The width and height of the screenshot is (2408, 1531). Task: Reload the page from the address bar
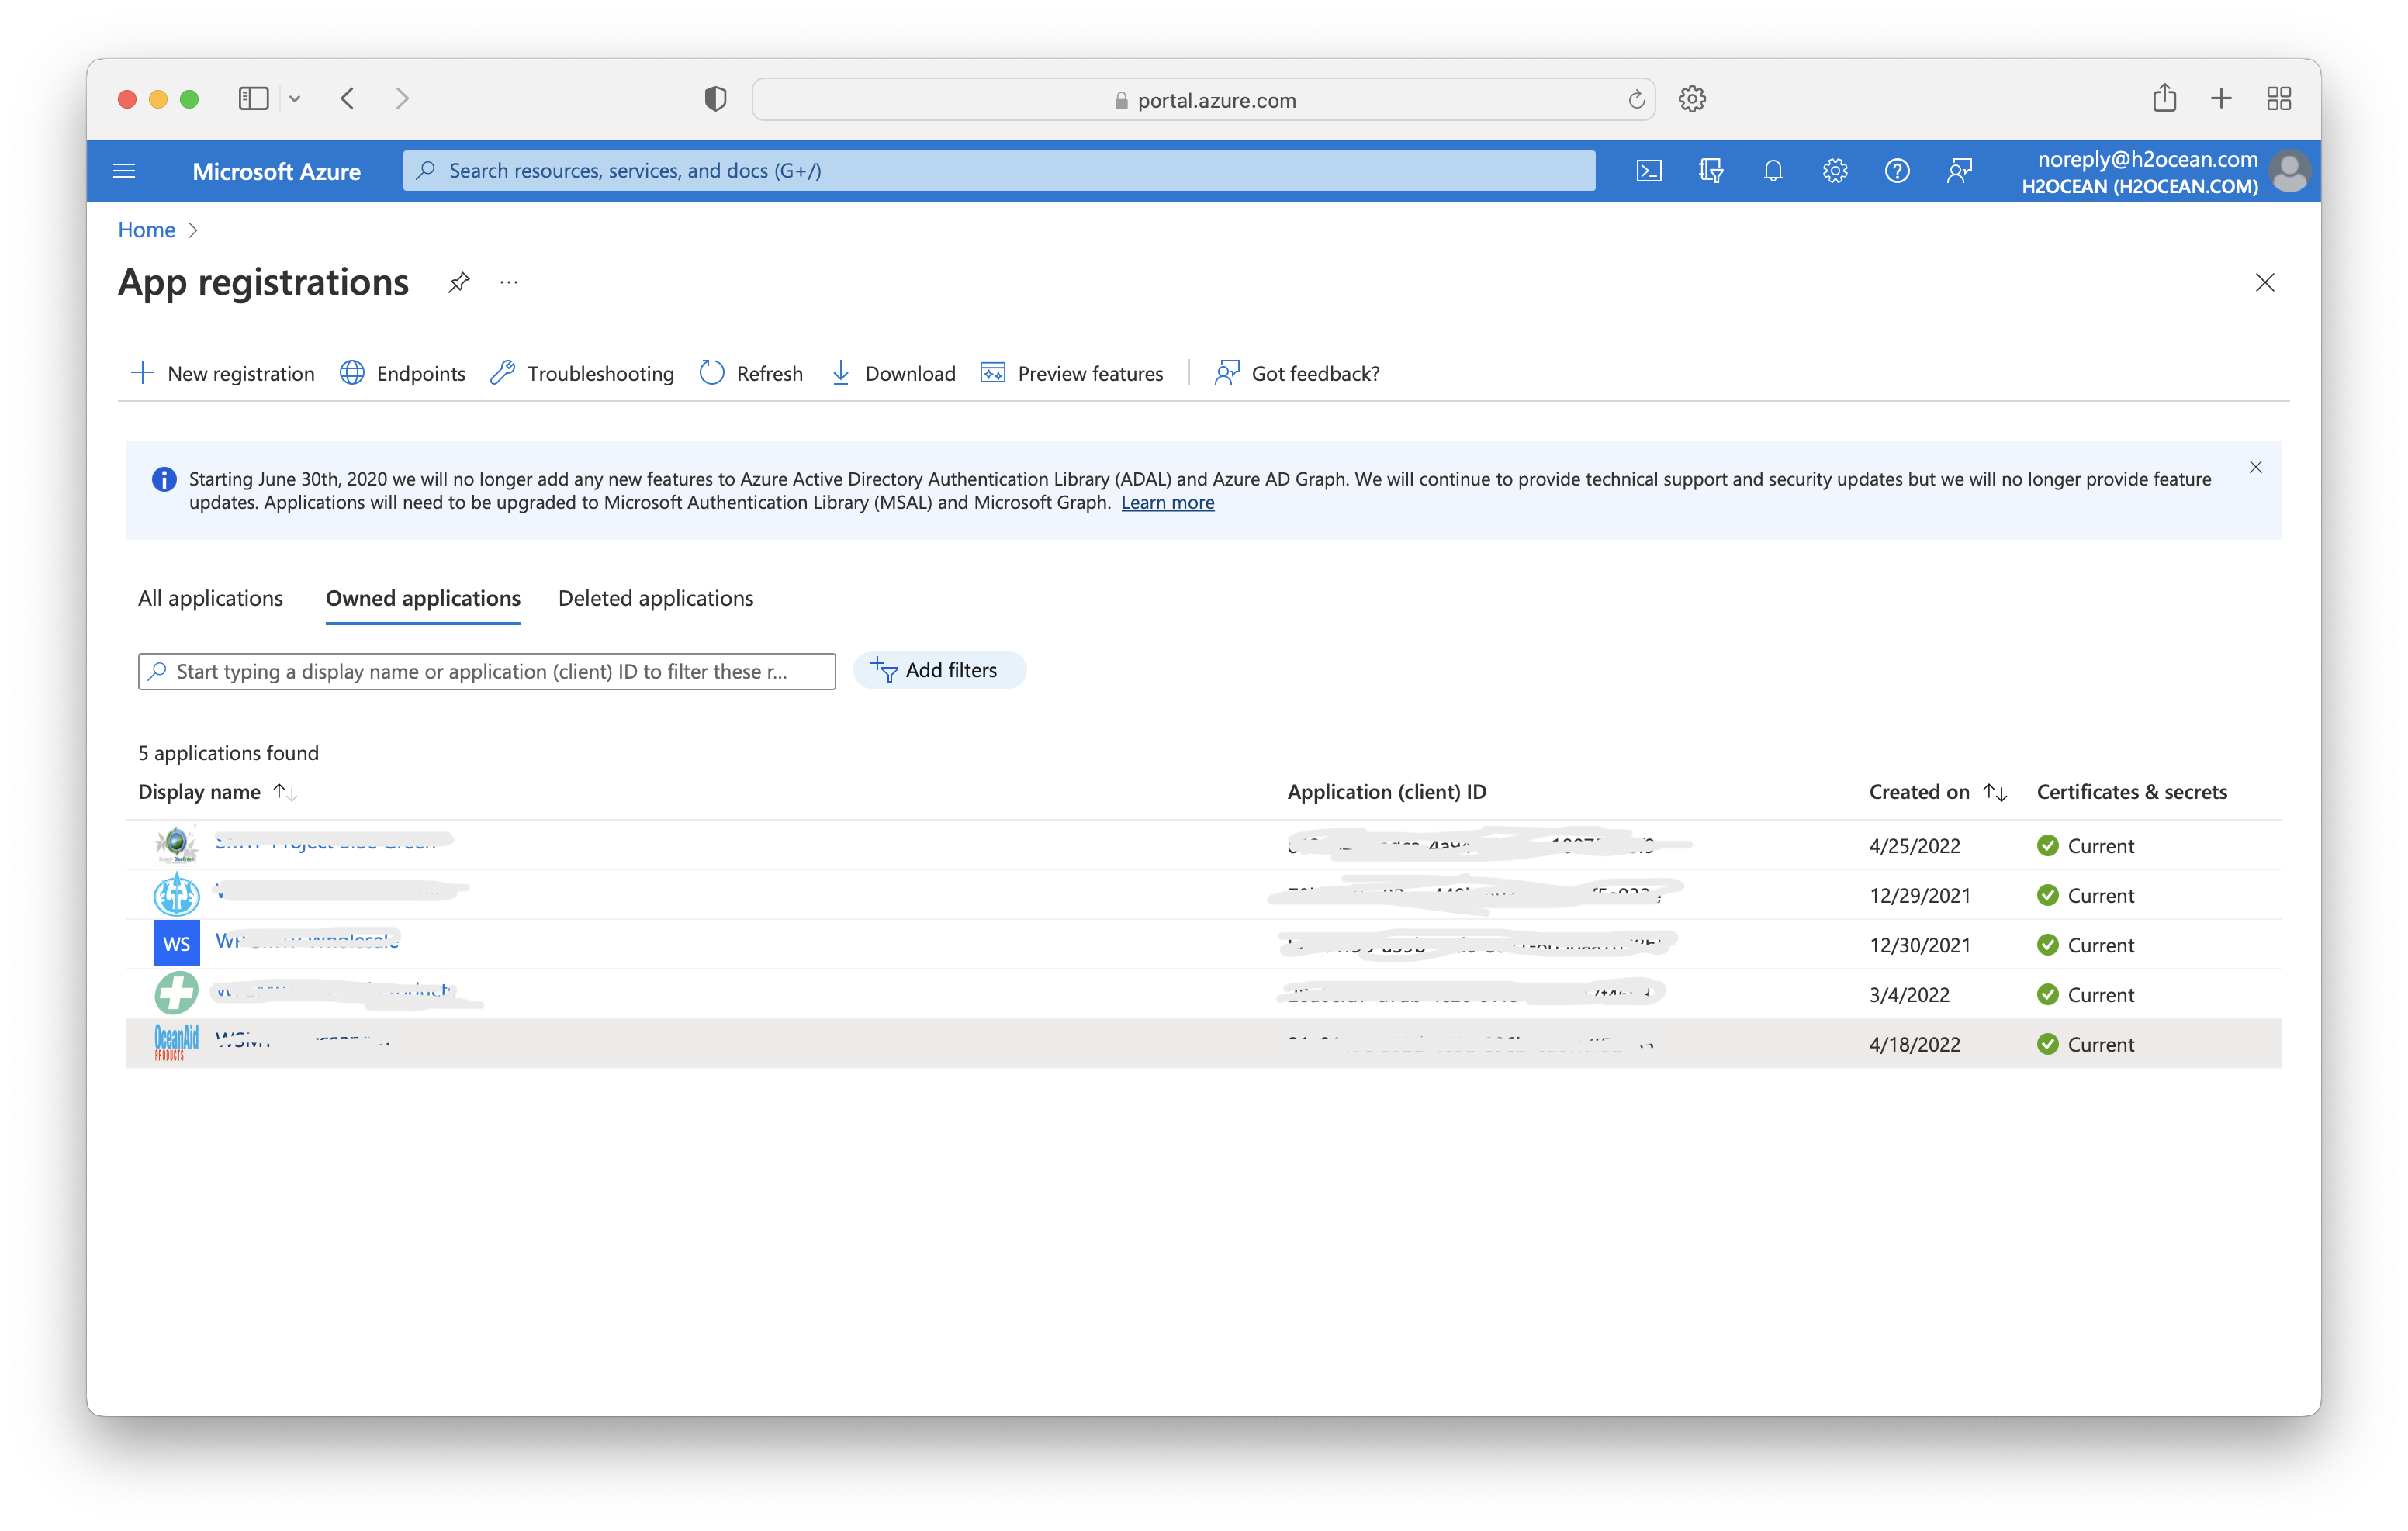tap(1636, 99)
